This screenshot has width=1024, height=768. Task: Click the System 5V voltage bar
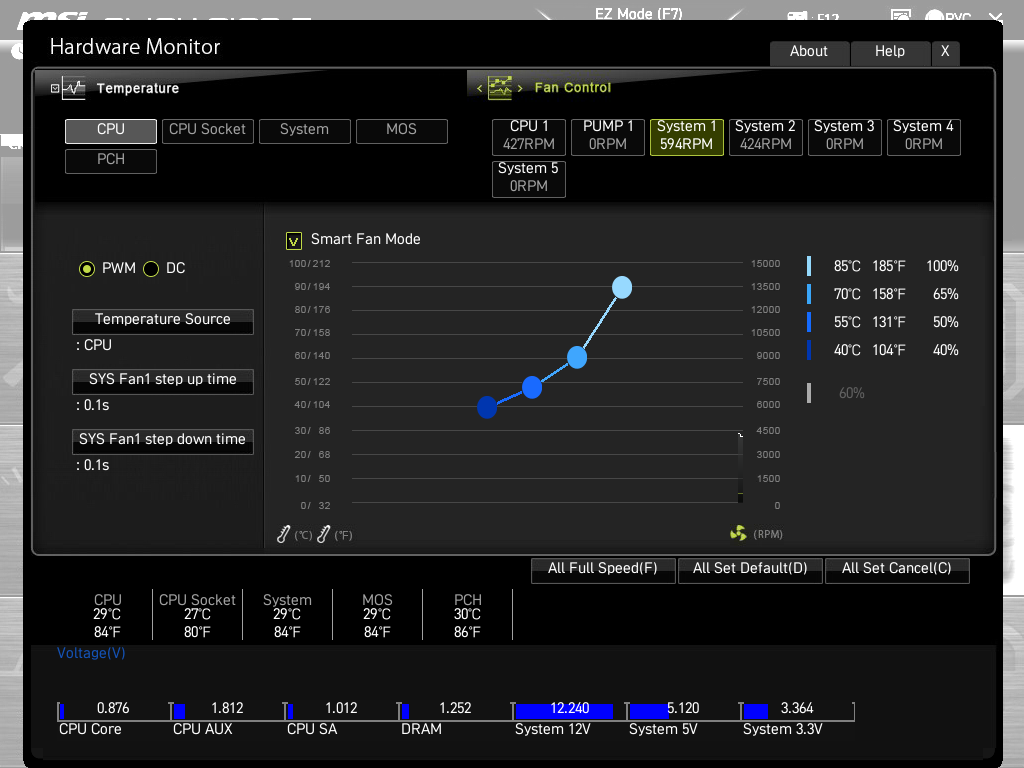tap(649, 711)
